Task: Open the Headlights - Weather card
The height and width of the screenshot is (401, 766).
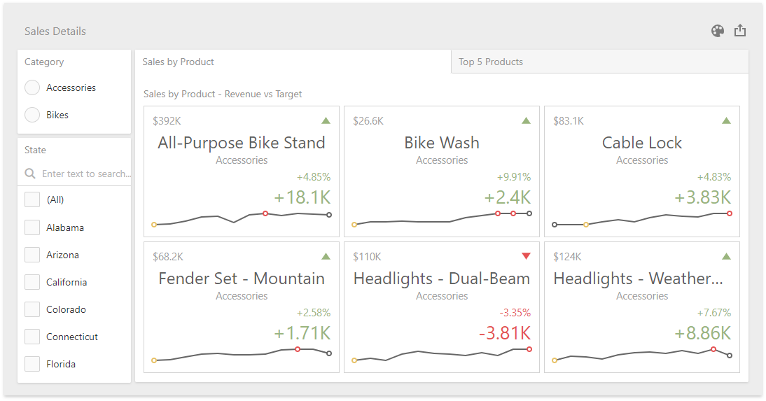Action: pyautogui.click(x=641, y=306)
